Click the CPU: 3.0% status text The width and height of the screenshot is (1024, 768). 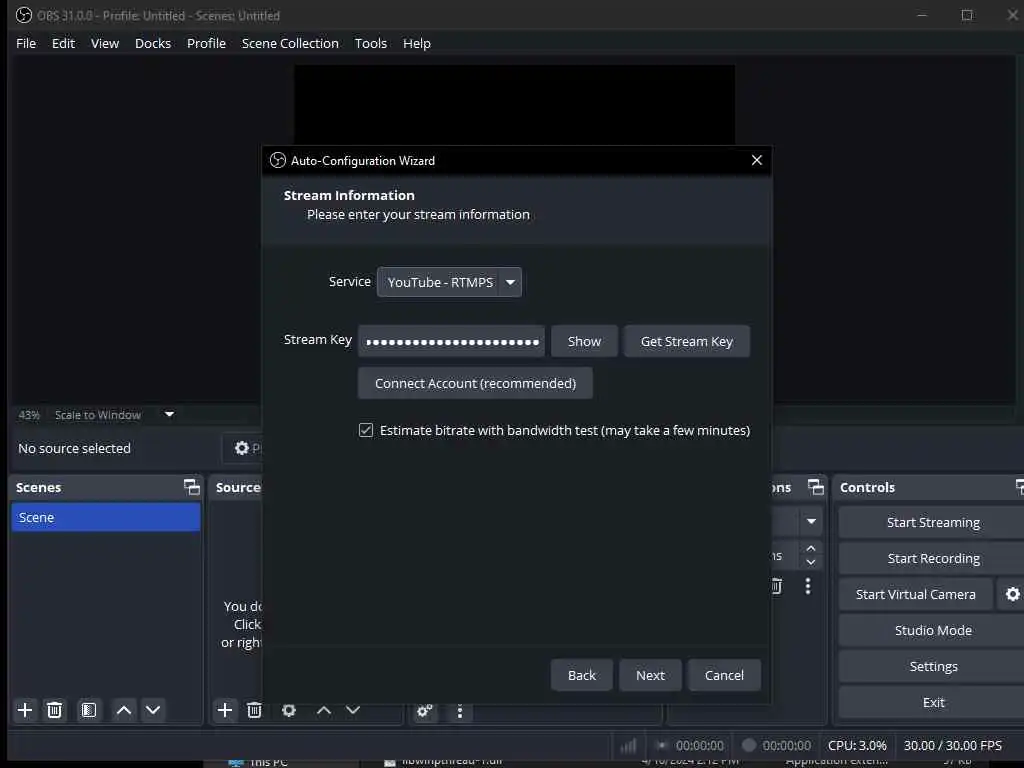(x=857, y=745)
